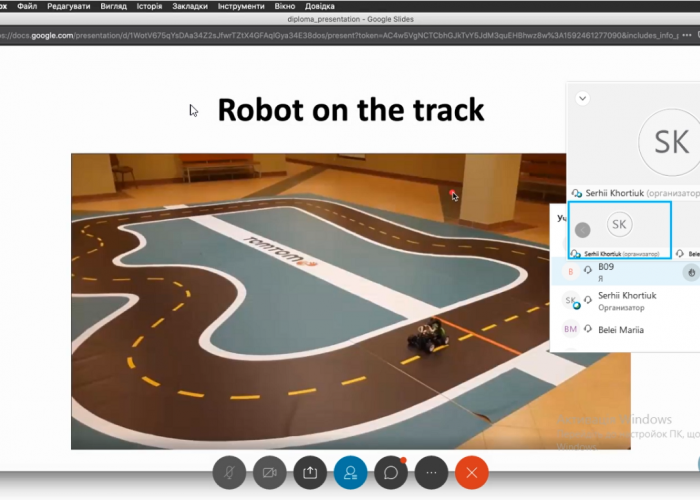Image resolution: width=700 pixels, height=500 pixels.
Task: Open the chat conversation icon
Action: coord(391,472)
